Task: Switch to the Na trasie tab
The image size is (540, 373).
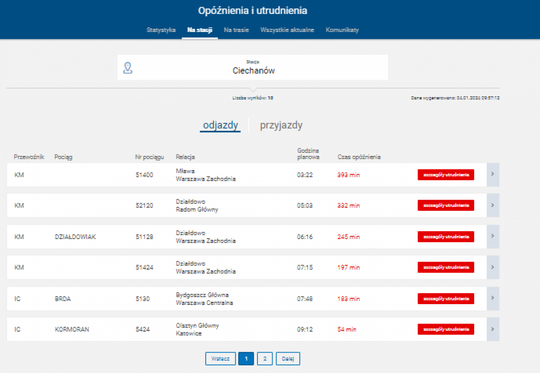Action: coord(236,30)
